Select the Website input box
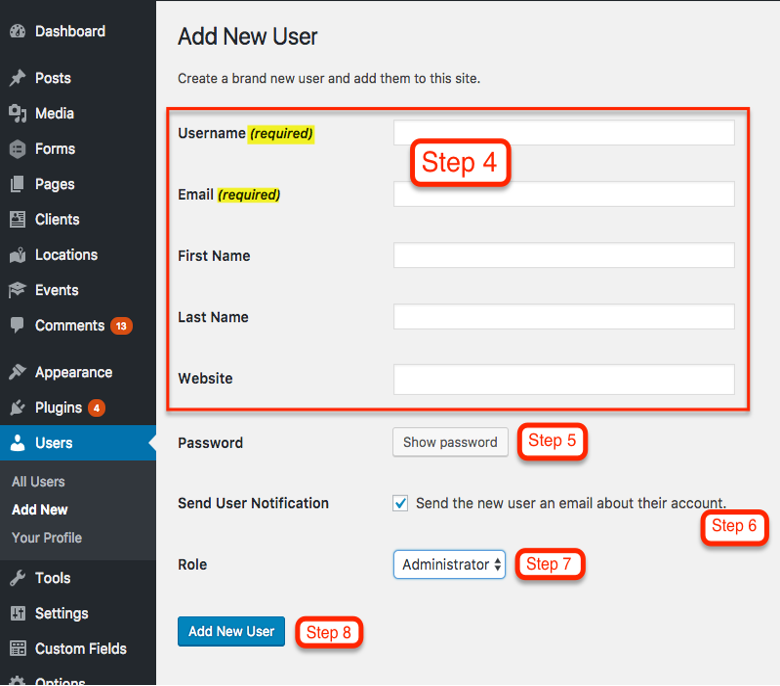Viewport: 780px width, 686px height. click(x=564, y=379)
